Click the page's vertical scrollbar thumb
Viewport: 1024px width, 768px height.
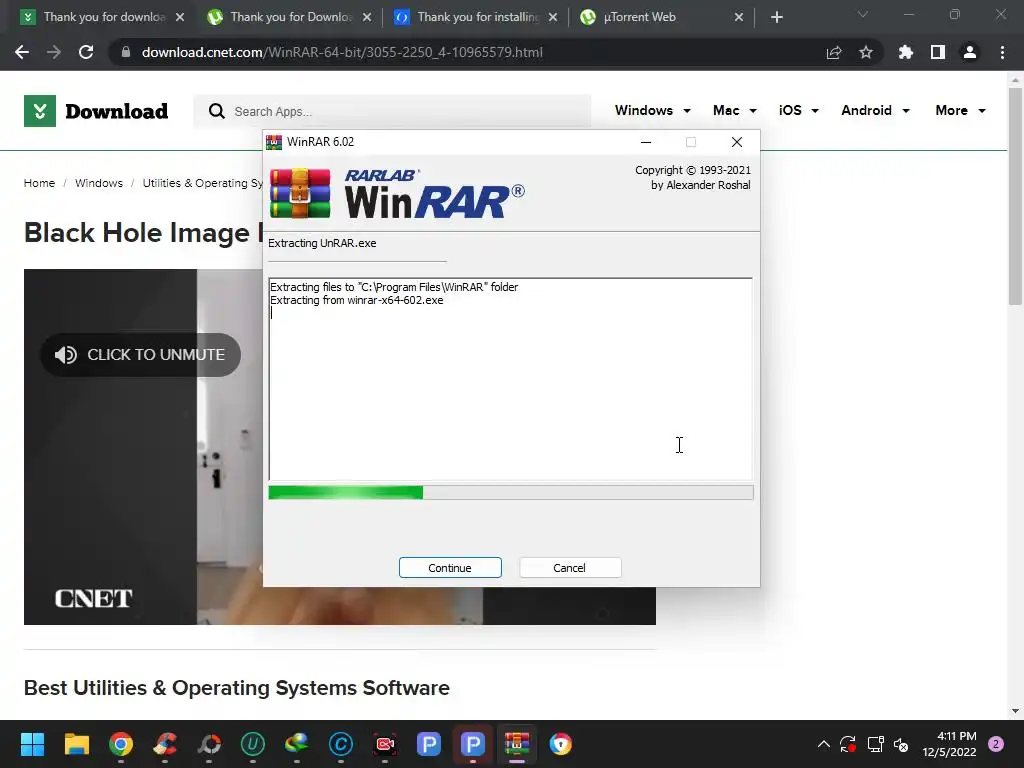[x=1015, y=196]
